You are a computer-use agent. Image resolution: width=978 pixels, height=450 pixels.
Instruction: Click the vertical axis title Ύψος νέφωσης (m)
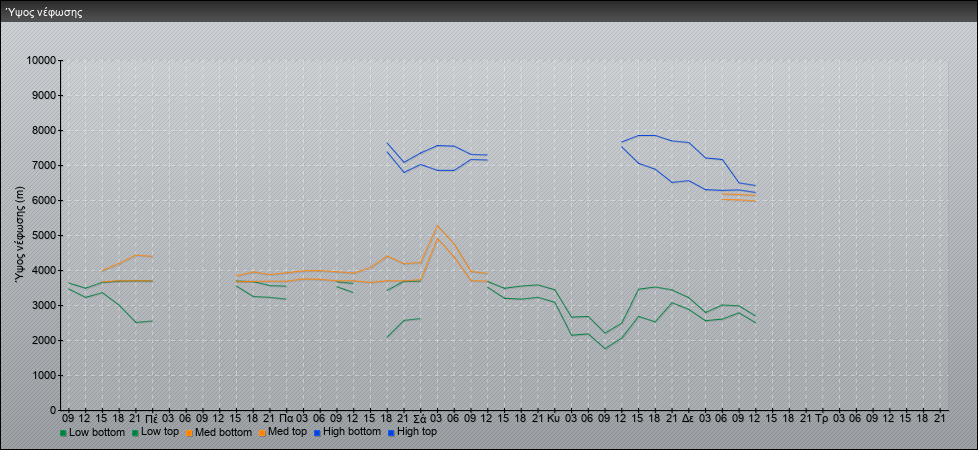(x=19, y=235)
